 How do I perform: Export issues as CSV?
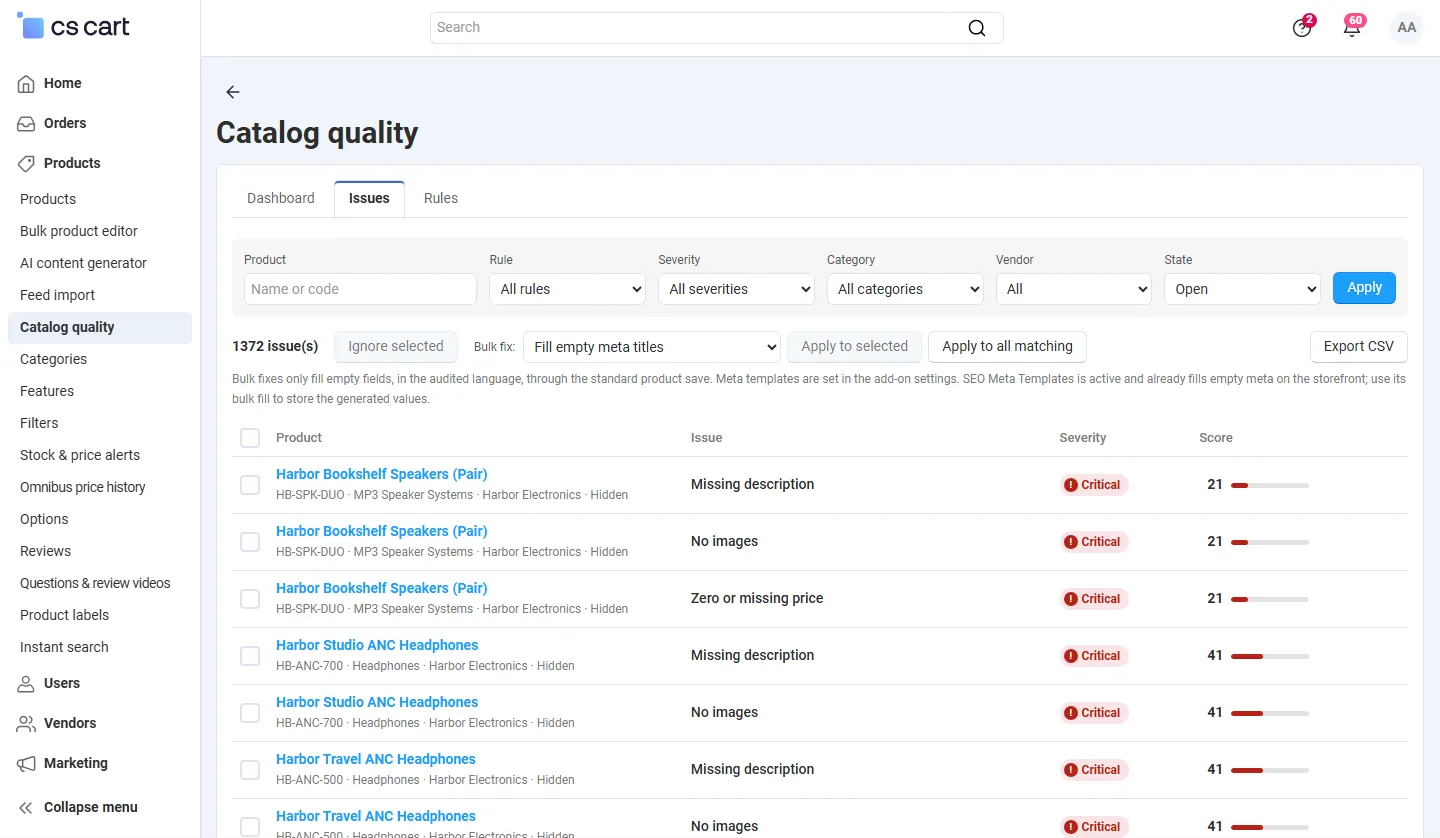click(x=1358, y=347)
